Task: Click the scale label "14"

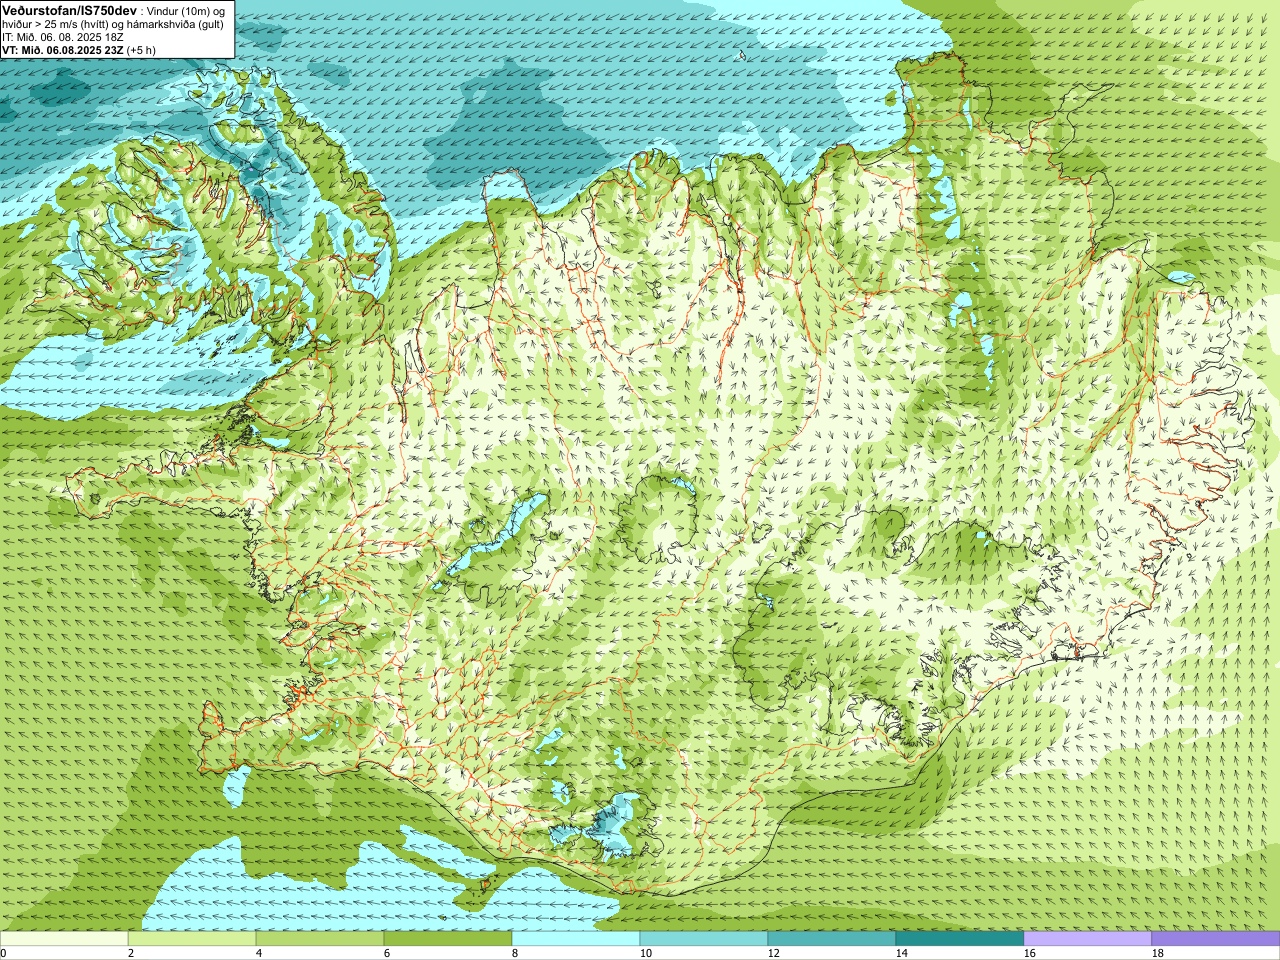Action: point(901,953)
